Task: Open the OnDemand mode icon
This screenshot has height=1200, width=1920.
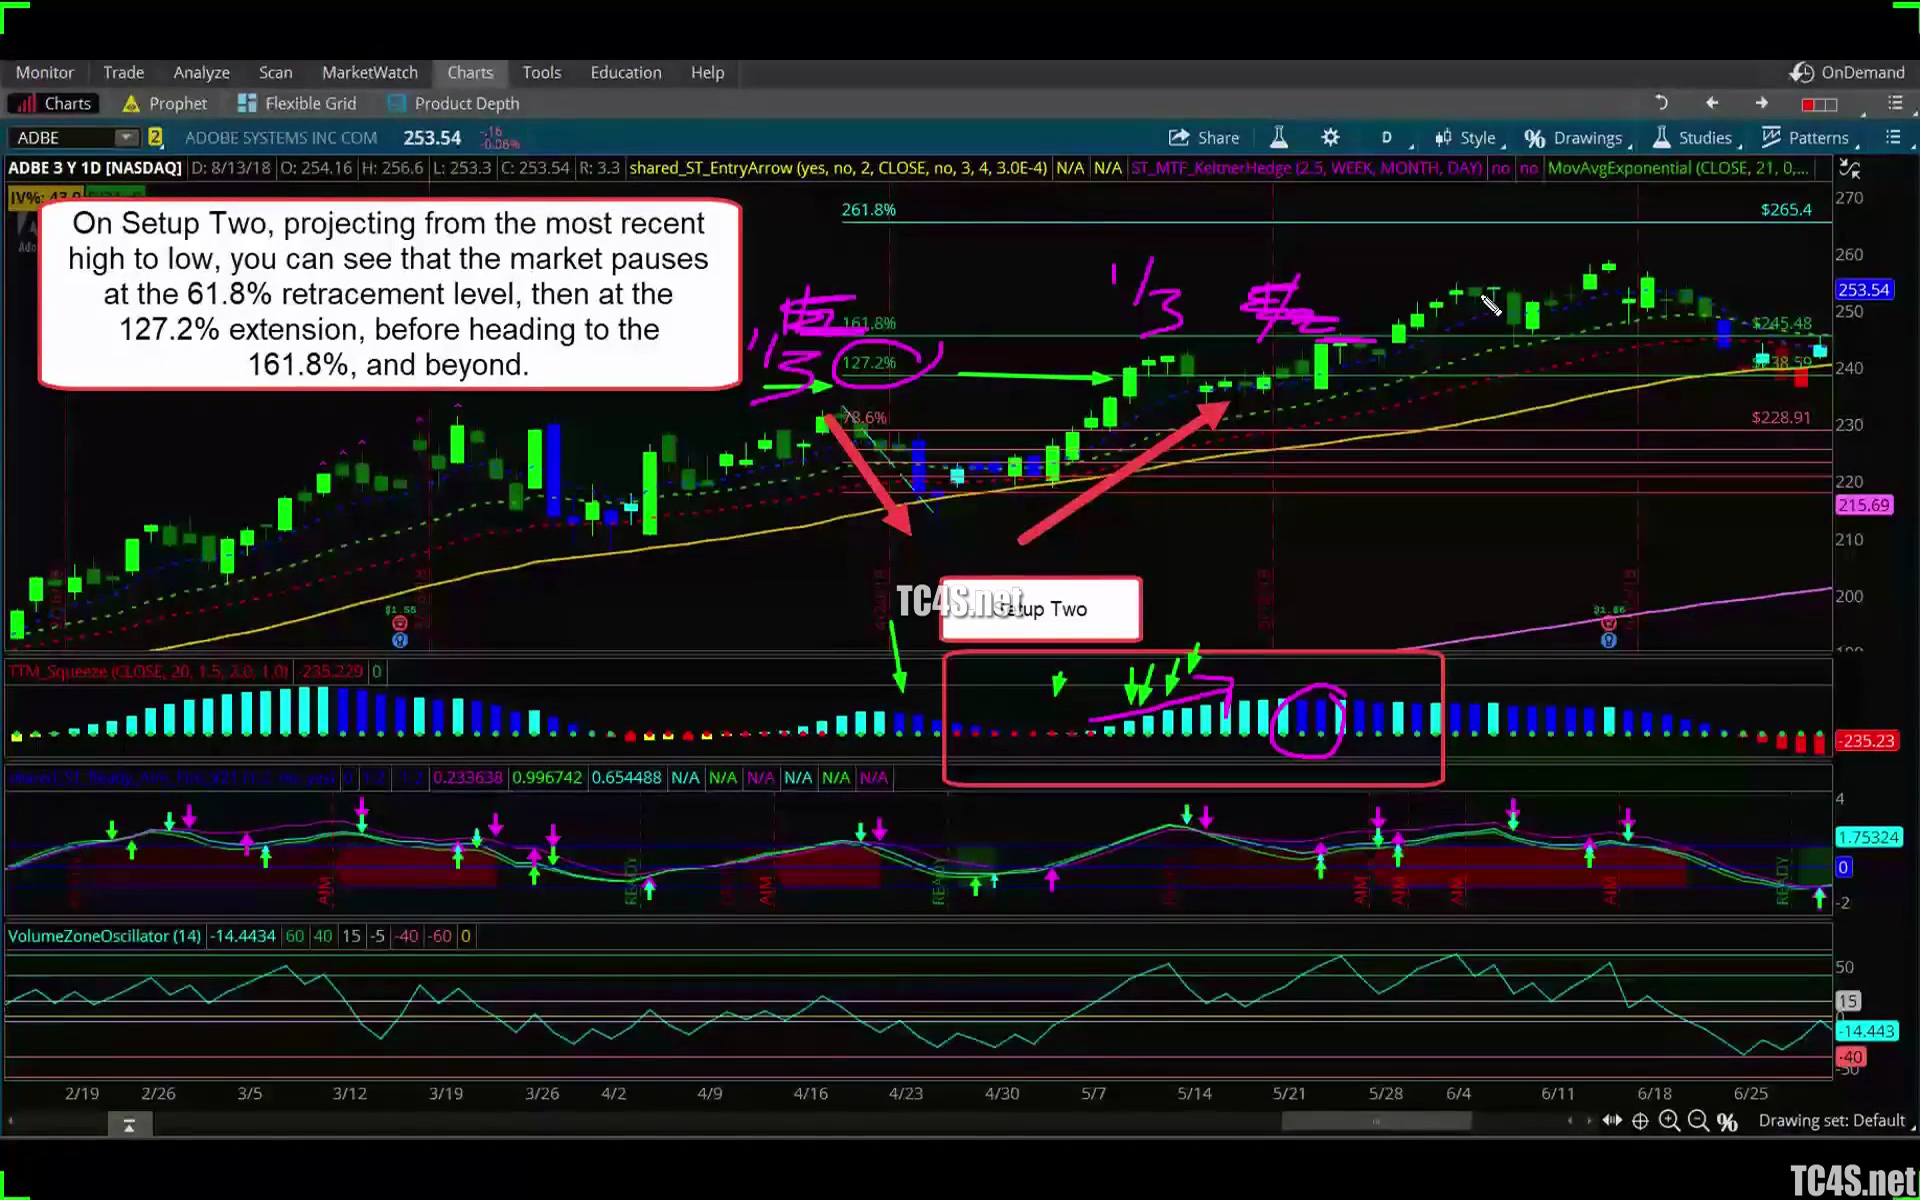Action: (1801, 72)
